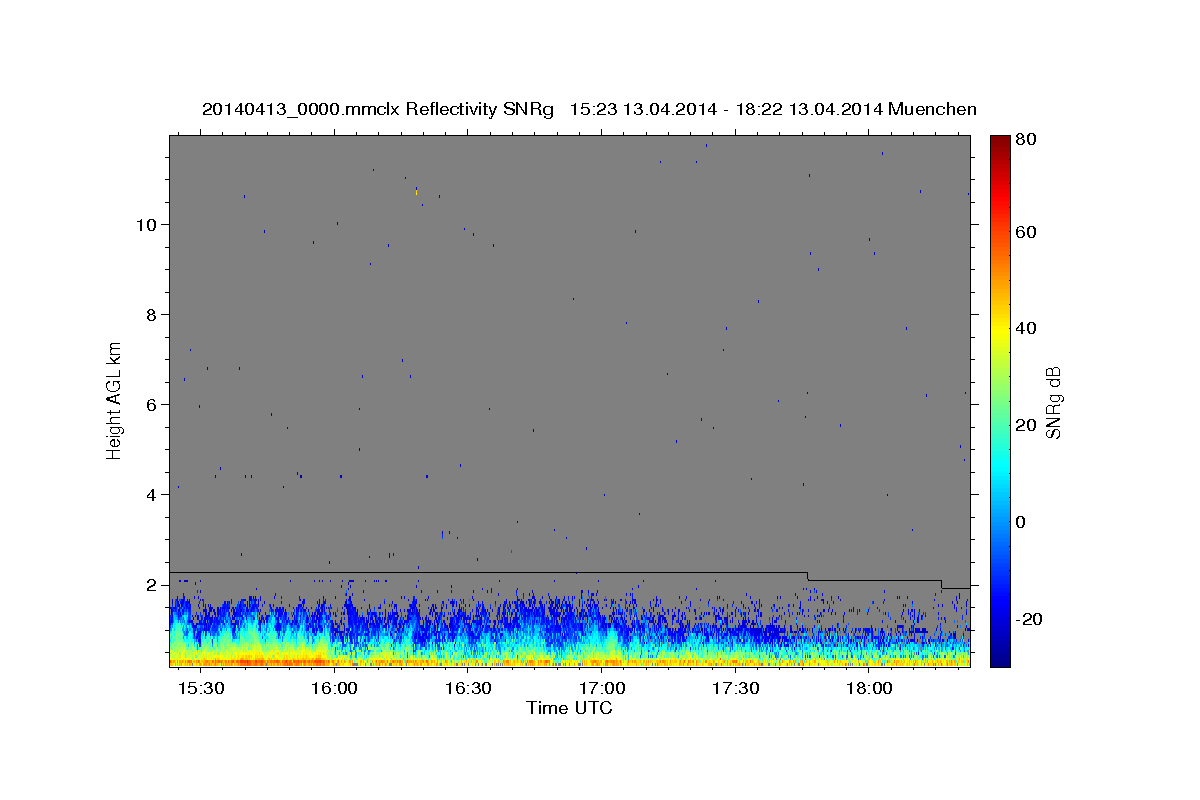This screenshot has height=800, width=1200.
Task: Click the colorbar value 60
Action: [1026, 231]
